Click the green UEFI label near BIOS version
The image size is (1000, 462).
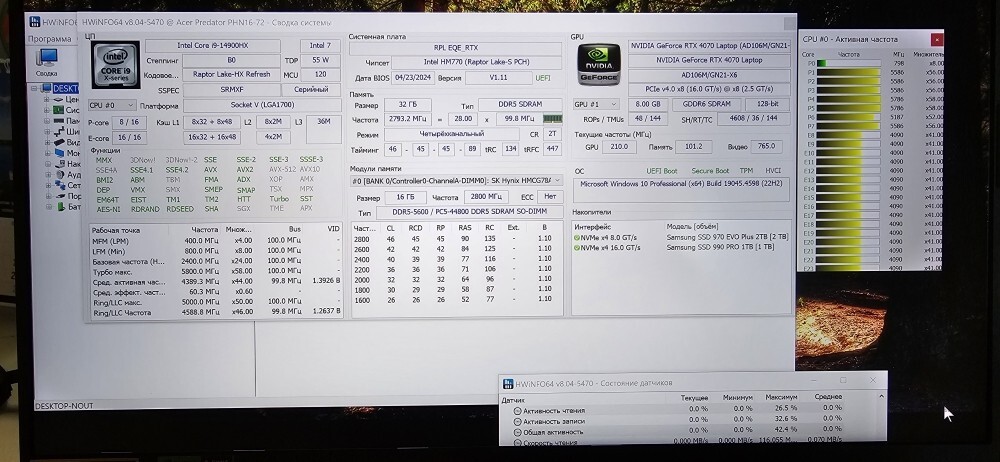point(543,78)
